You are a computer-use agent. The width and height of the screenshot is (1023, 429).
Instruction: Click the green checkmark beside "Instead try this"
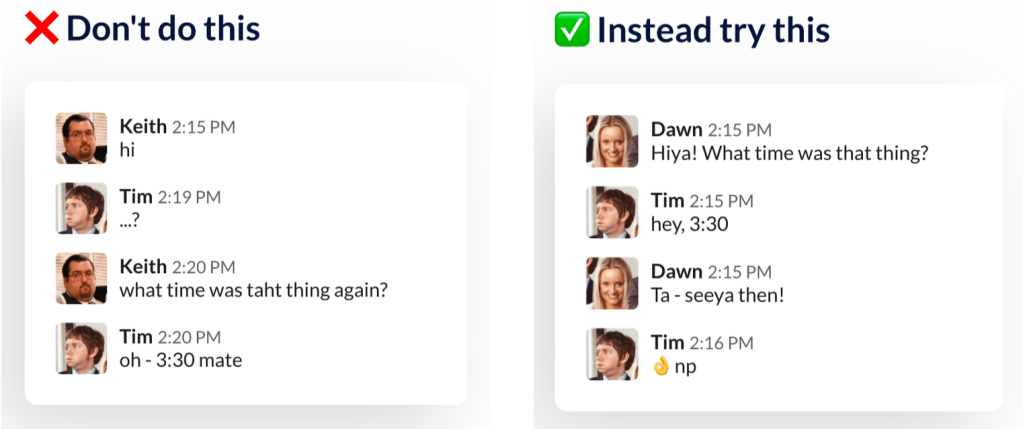coord(571,30)
